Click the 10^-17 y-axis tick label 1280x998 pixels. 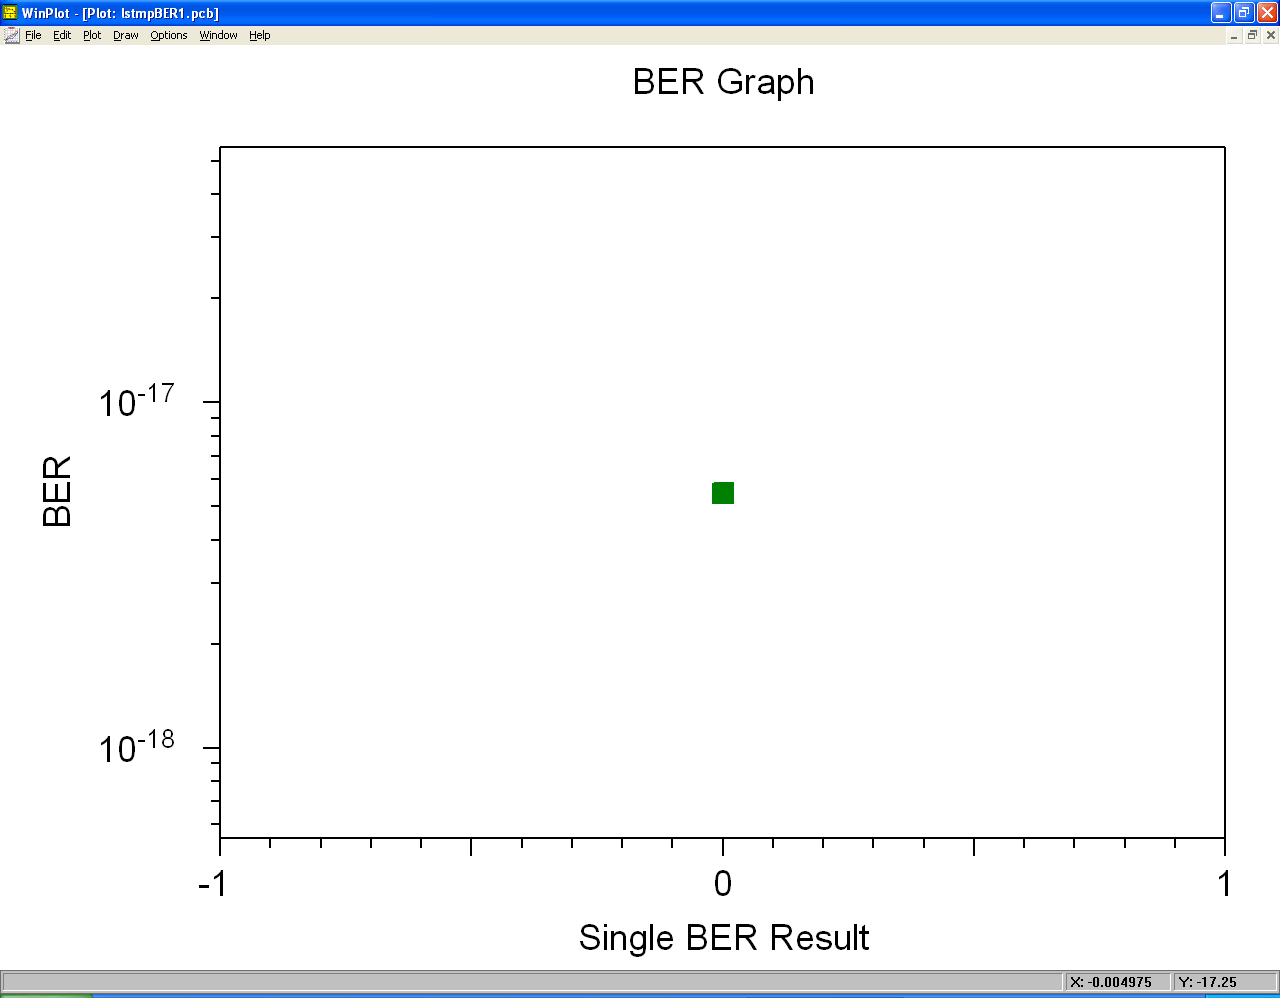136,401
